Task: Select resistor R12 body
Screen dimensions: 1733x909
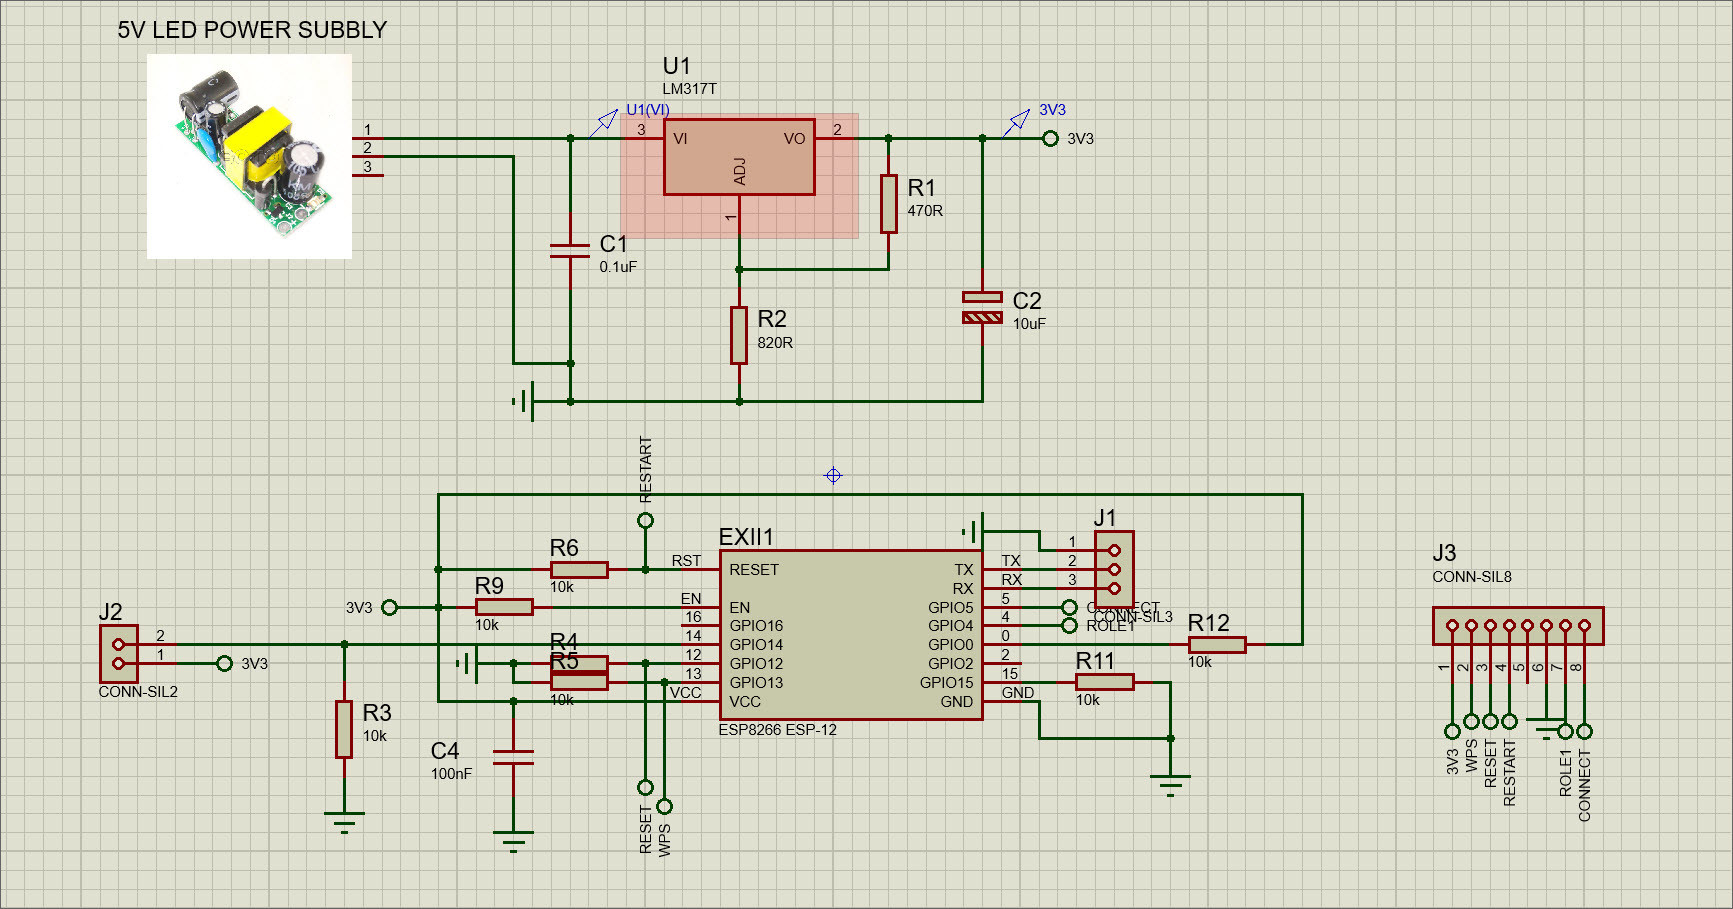Action: point(1217,645)
